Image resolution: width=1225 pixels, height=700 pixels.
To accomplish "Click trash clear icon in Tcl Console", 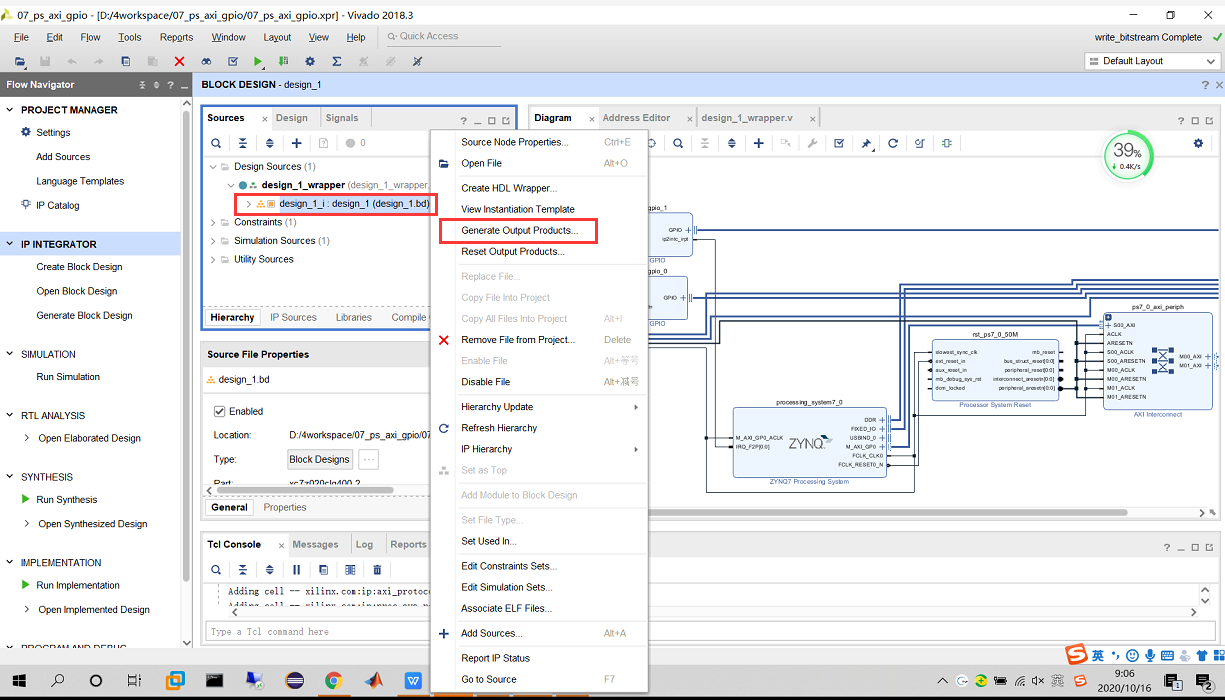I will tap(377, 570).
